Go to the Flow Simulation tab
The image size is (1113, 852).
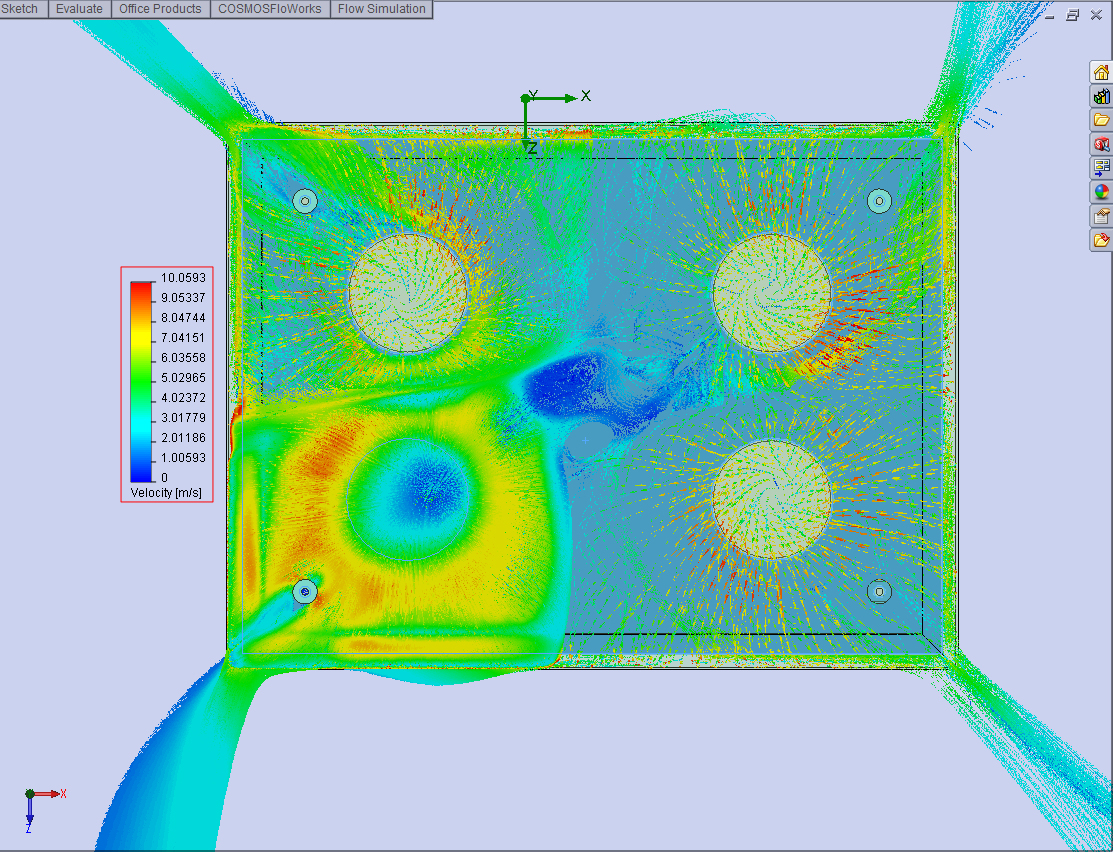tap(381, 9)
